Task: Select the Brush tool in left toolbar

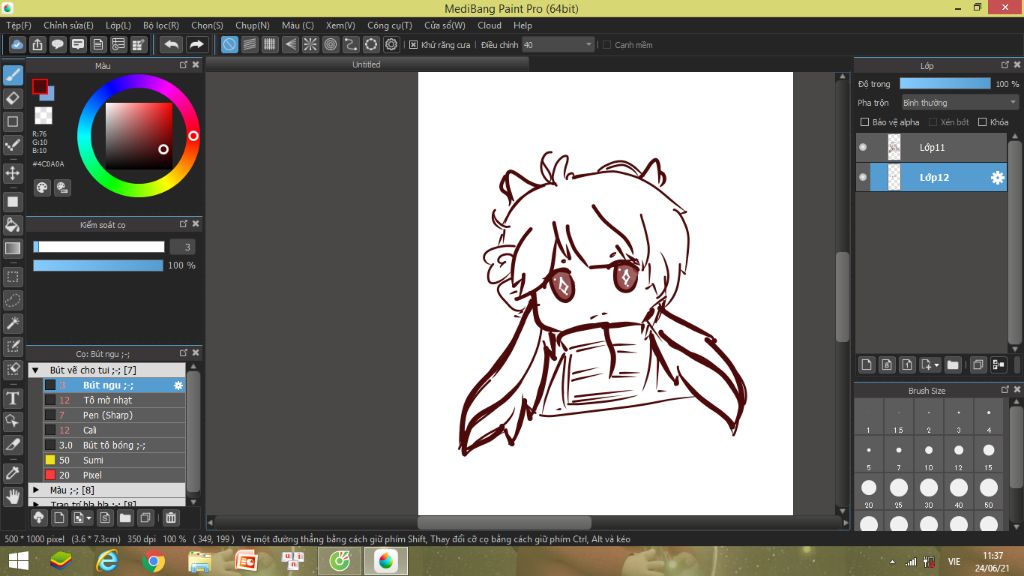Action: point(12,75)
